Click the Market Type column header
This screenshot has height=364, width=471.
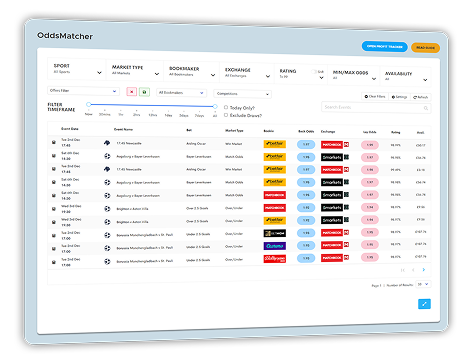point(234,130)
